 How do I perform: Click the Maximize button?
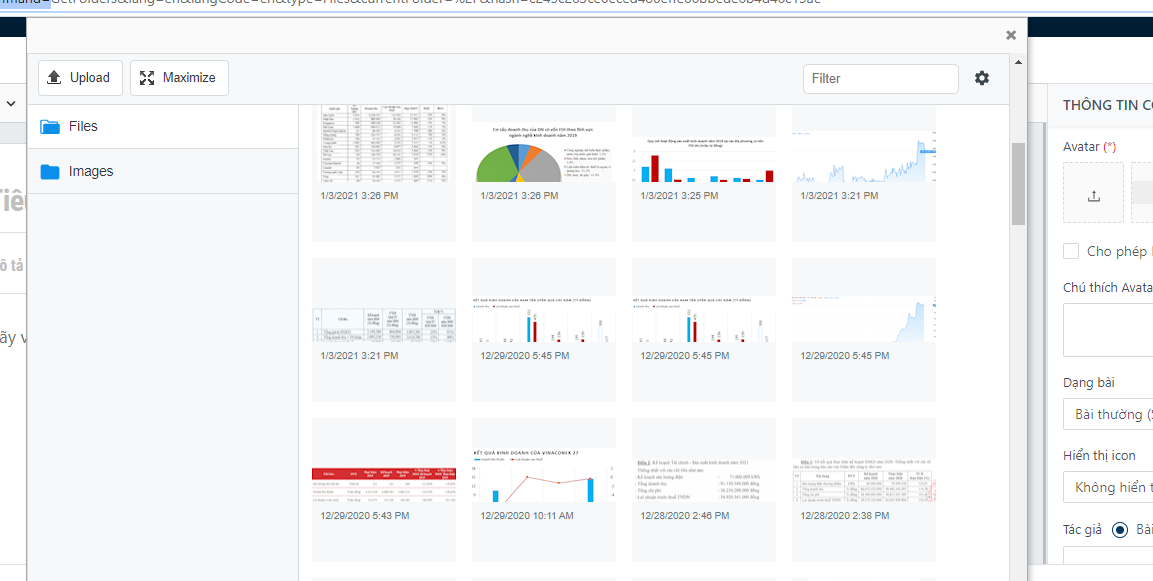pyautogui.click(x=179, y=78)
